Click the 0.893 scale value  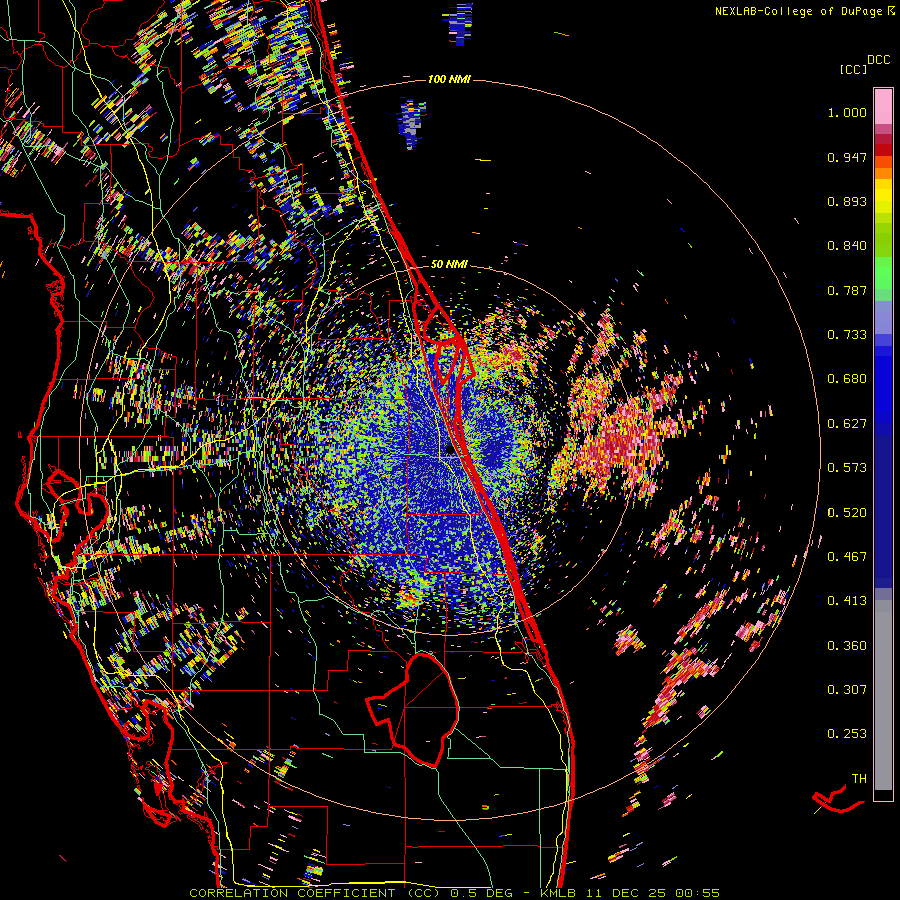point(847,201)
